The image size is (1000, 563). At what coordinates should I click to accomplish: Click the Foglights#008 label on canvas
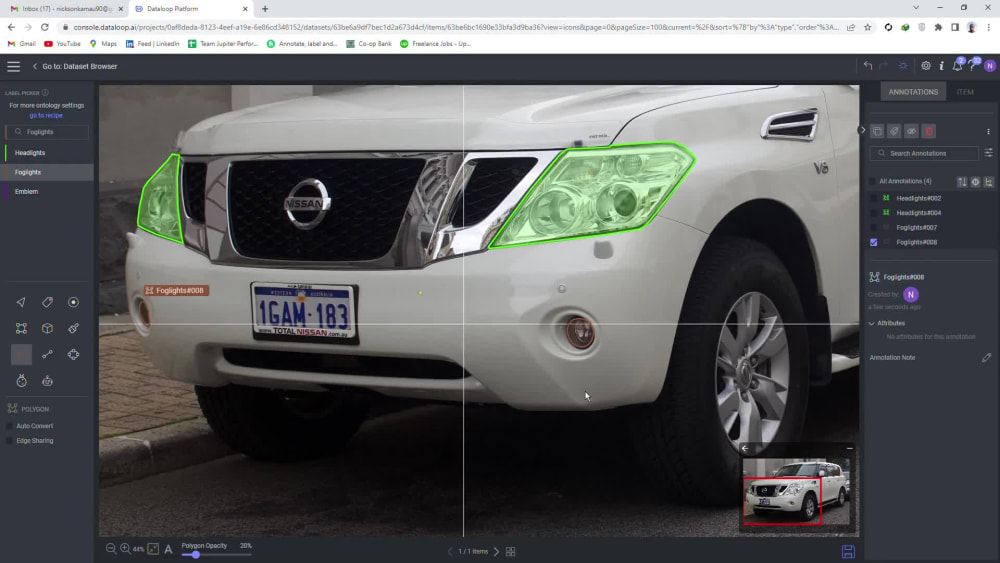(175, 291)
